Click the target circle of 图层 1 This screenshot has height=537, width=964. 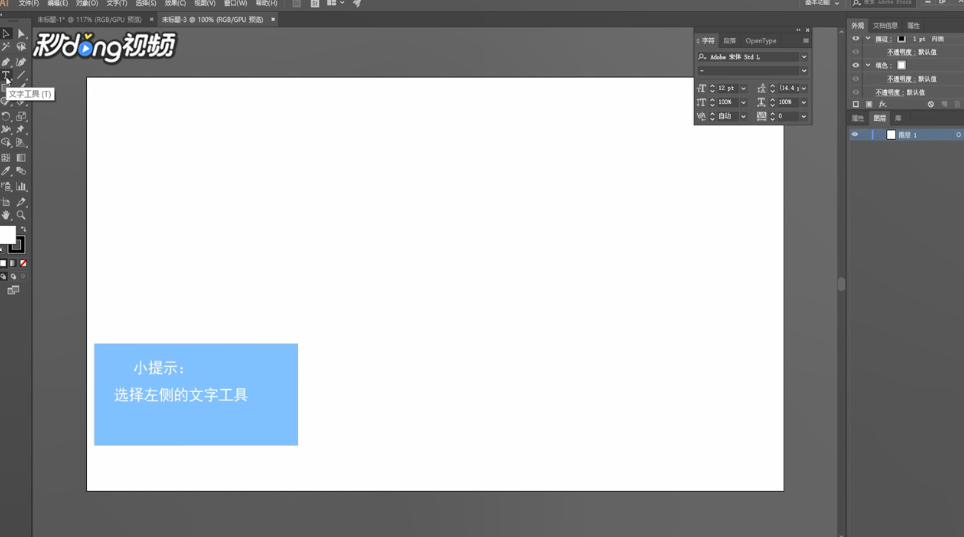pyautogui.click(x=958, y=135)
